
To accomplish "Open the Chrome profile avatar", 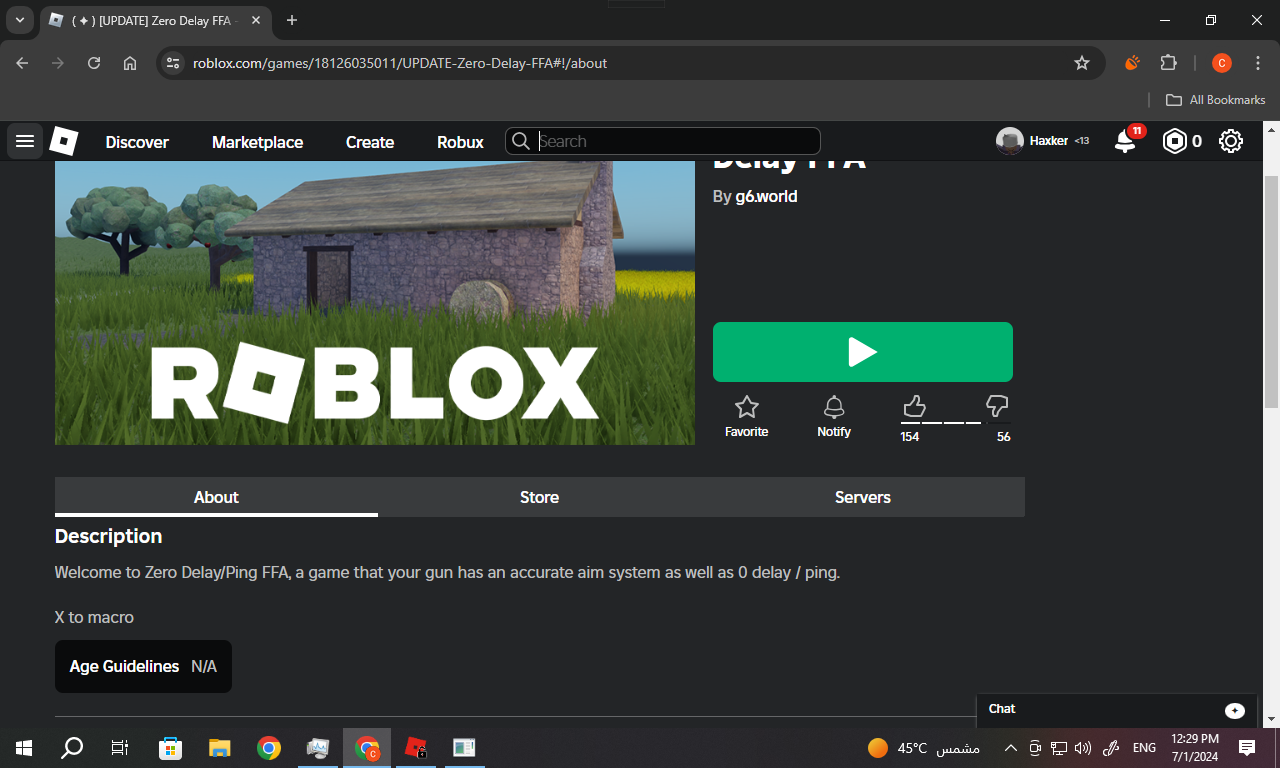I will pyautogui.click(x=1221, y=63).
